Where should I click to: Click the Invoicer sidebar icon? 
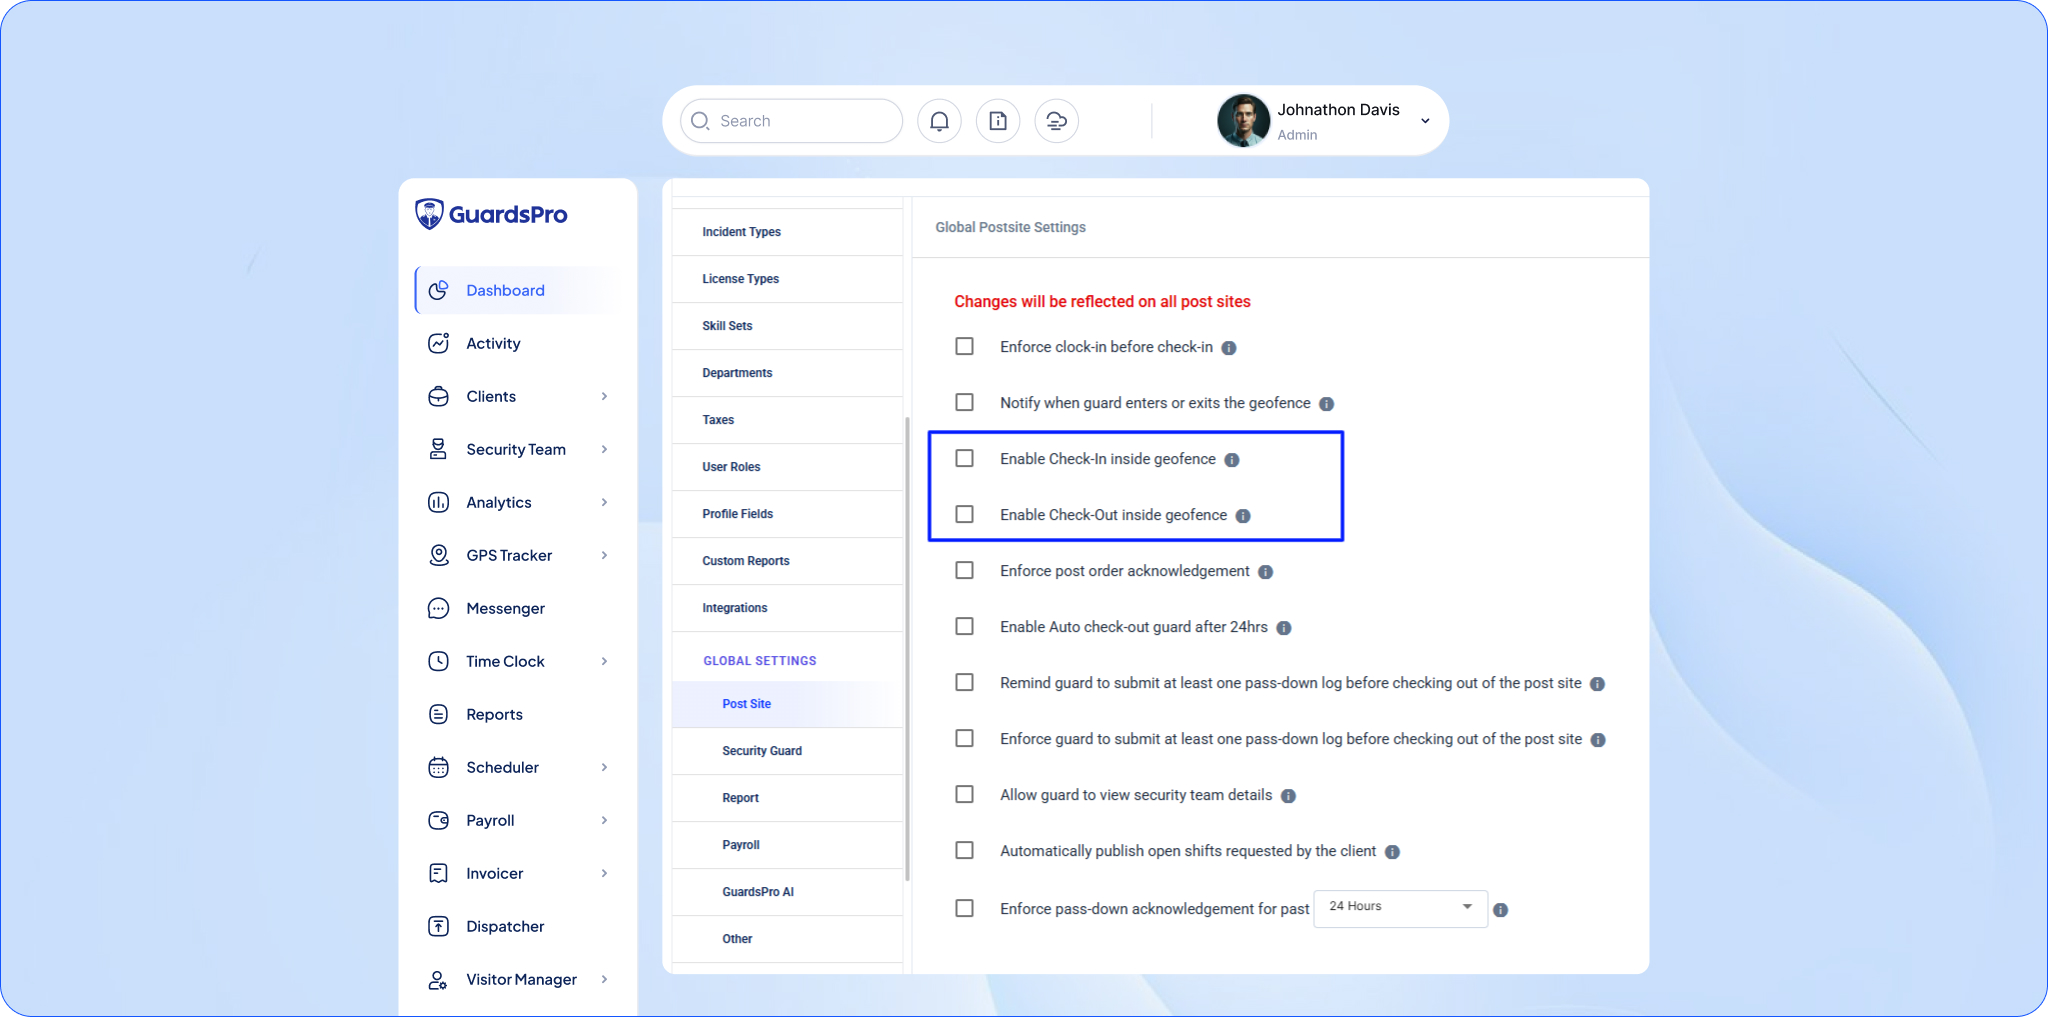point(438,873)
